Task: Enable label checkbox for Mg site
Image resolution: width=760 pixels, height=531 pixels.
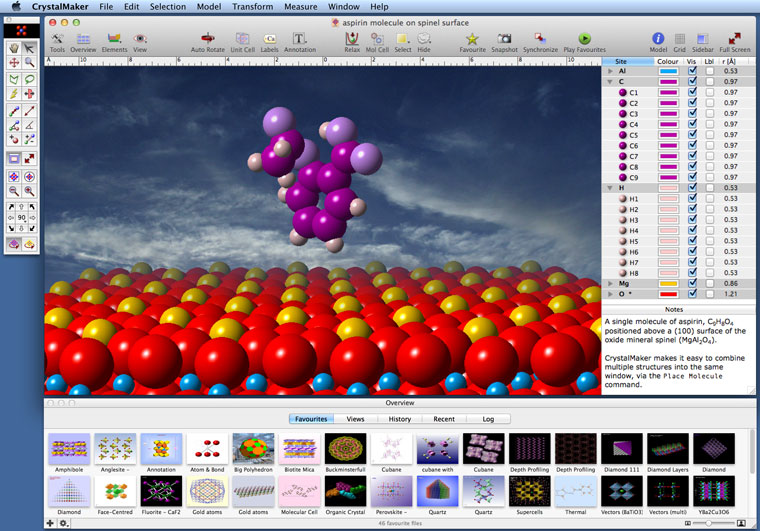Action: 710,283
